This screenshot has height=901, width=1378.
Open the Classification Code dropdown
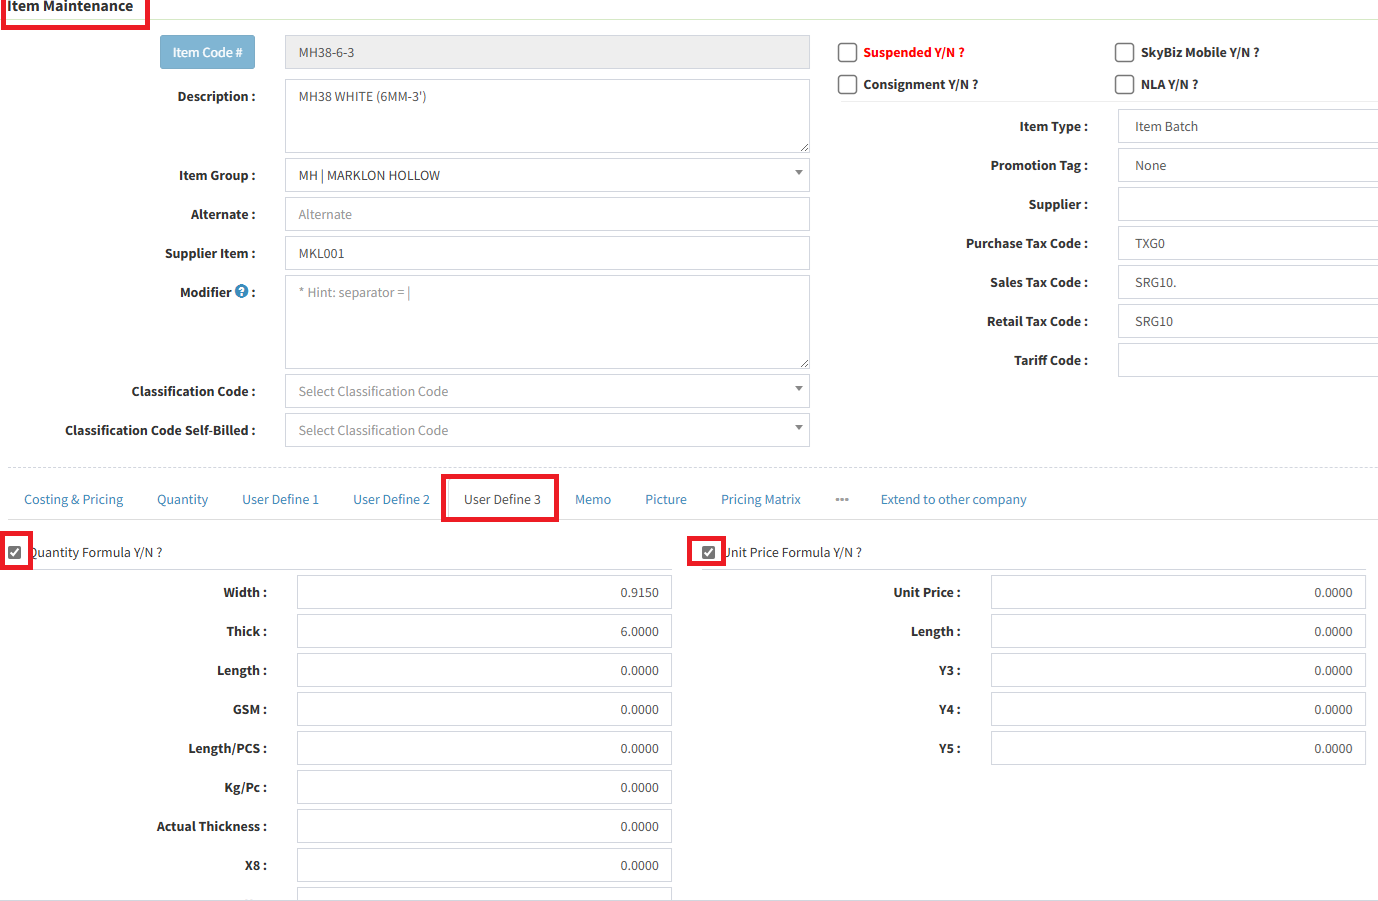(x=547, y=391)
